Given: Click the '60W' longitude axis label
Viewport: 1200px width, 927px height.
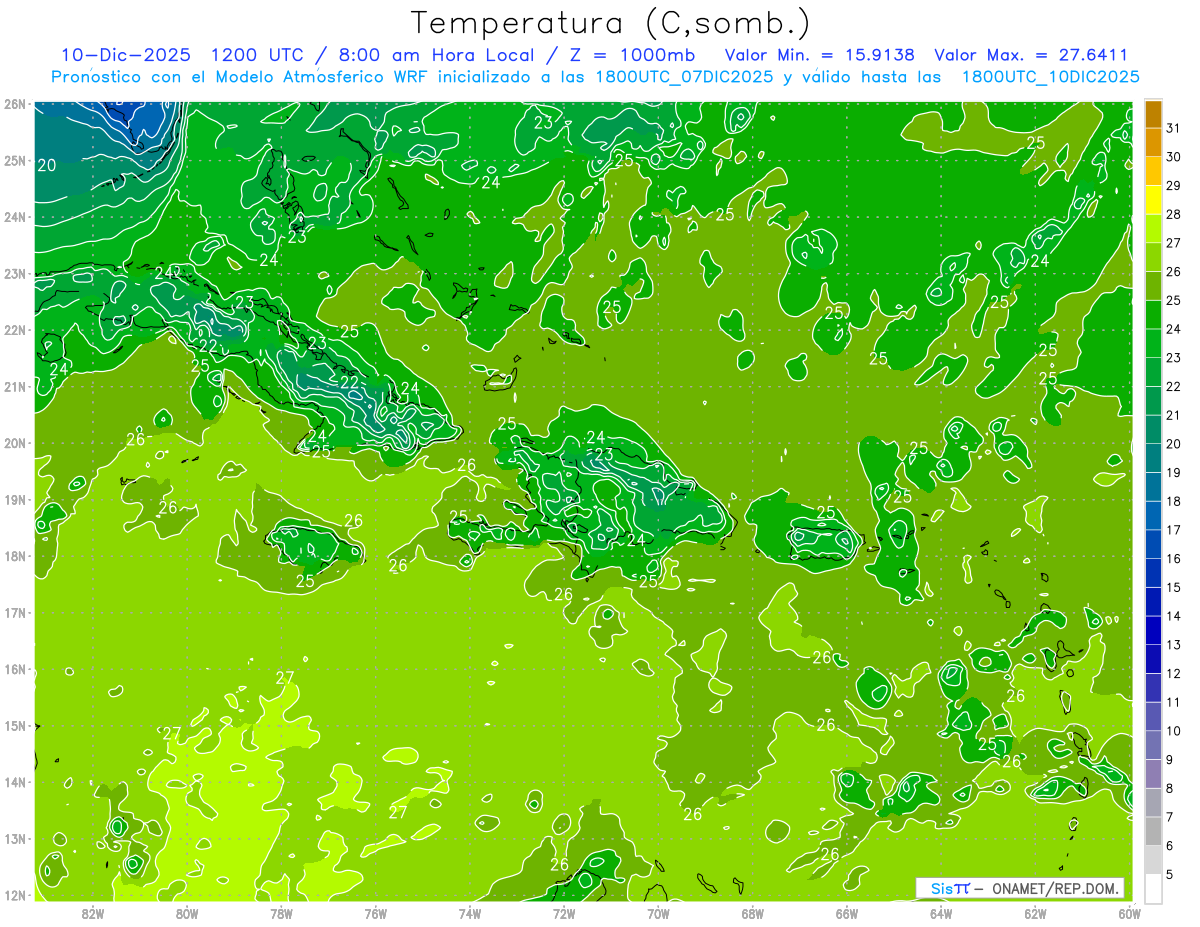Looking at the screenshot, I should pos(1128,913).
